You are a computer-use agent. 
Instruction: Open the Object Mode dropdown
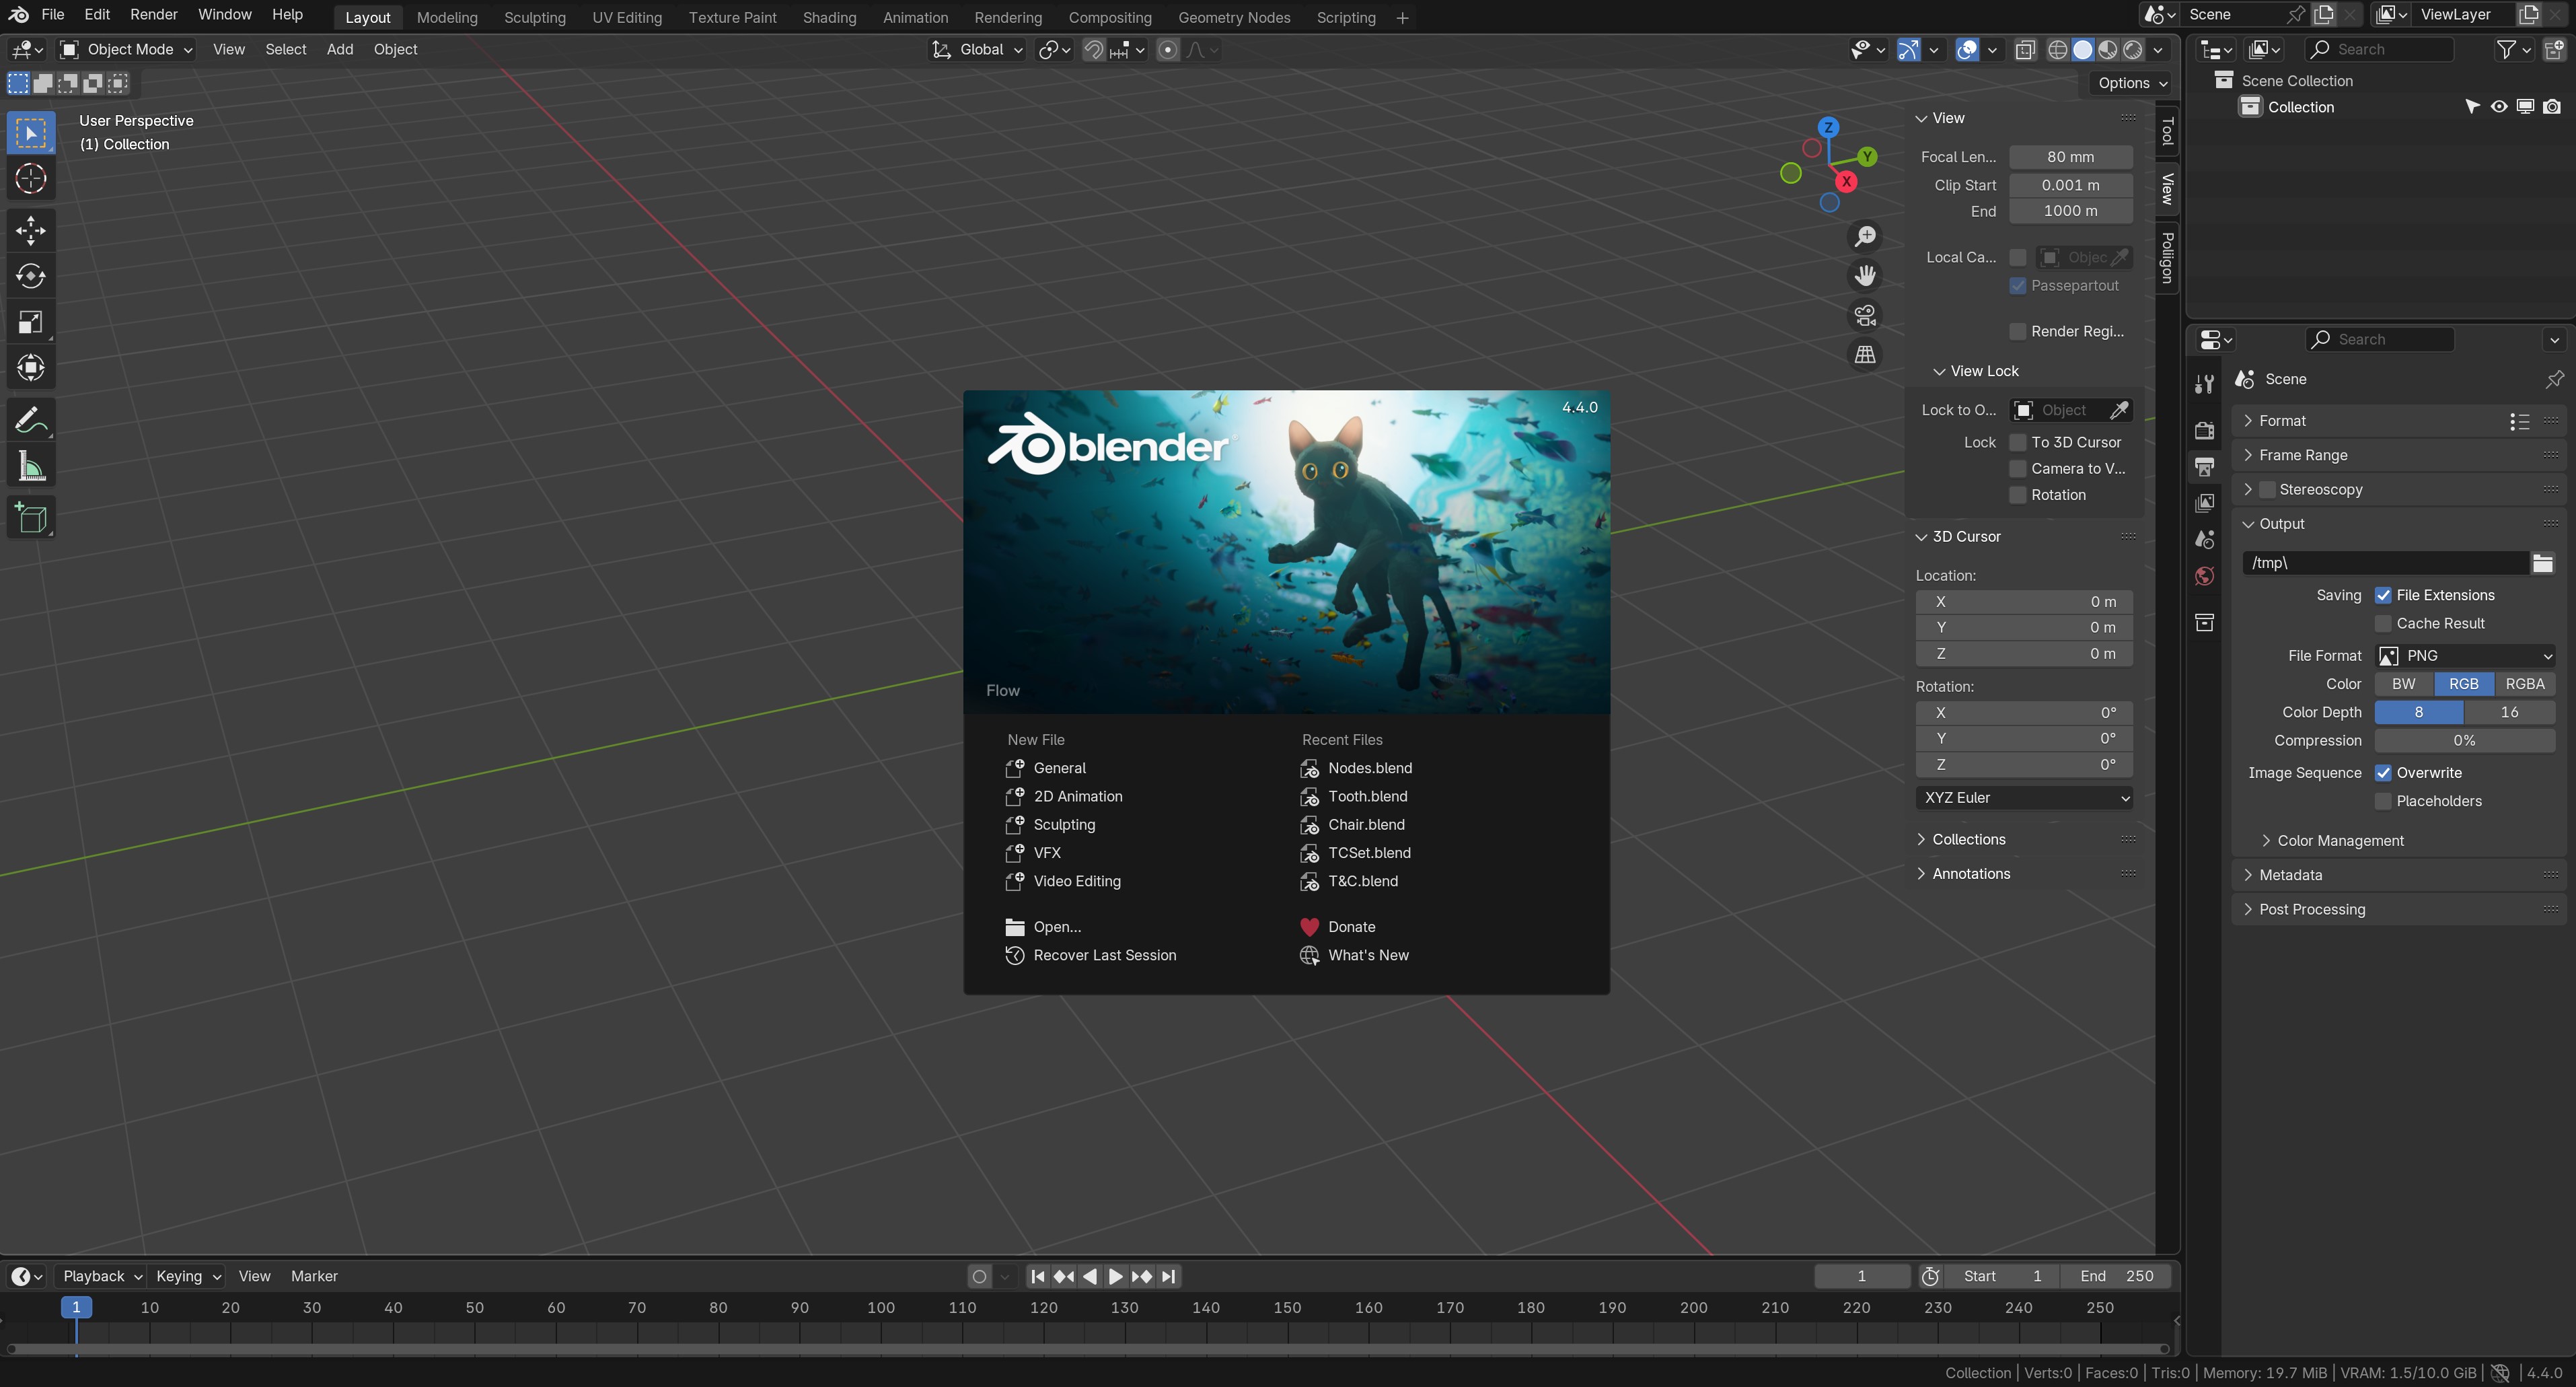125,50
